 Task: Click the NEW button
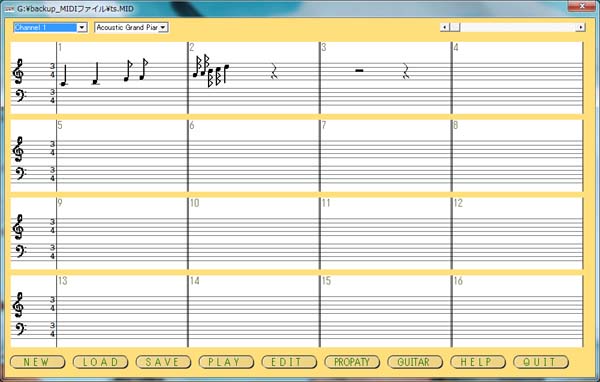37,362
